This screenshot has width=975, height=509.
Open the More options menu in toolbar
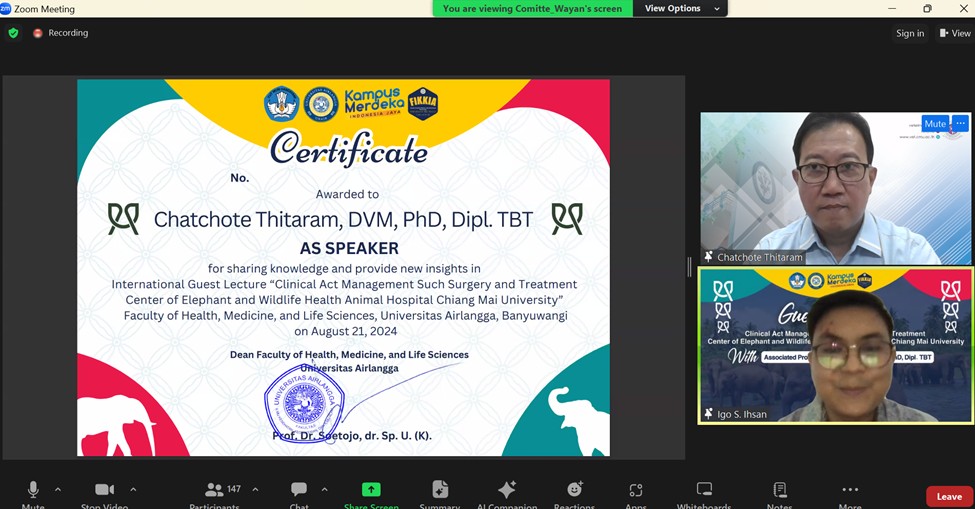850,490
